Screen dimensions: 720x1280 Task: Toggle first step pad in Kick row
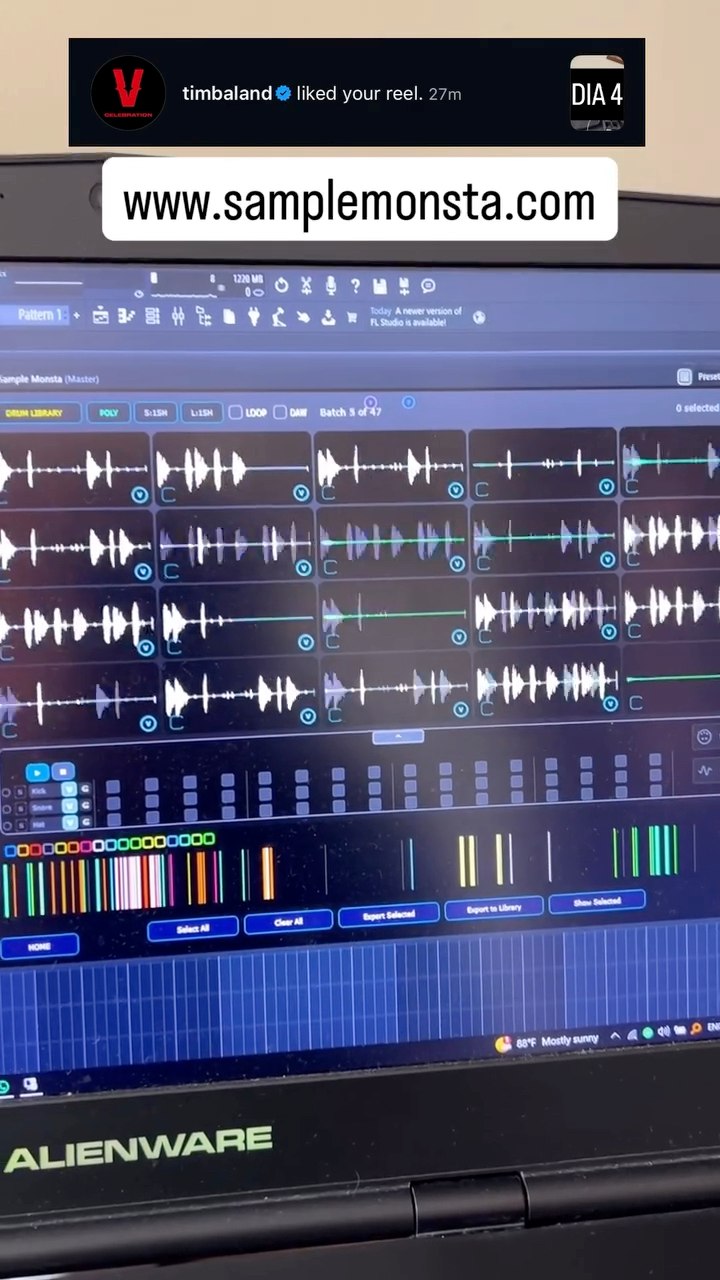coord(113,789)
